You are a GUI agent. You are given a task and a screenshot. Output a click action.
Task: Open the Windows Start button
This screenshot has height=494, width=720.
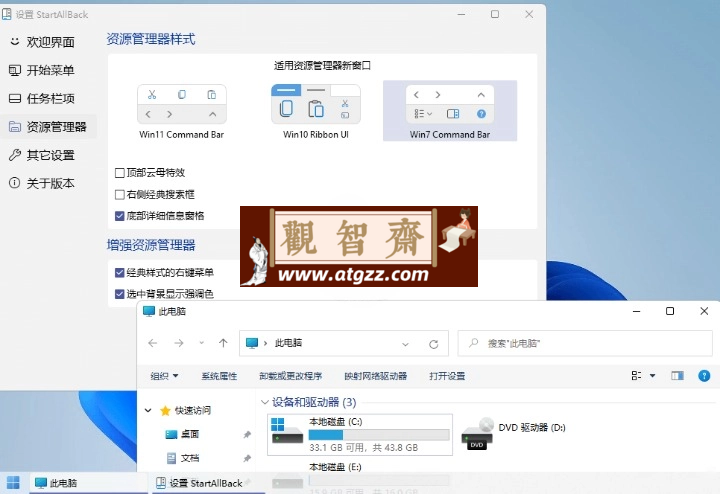click(13, 483)
